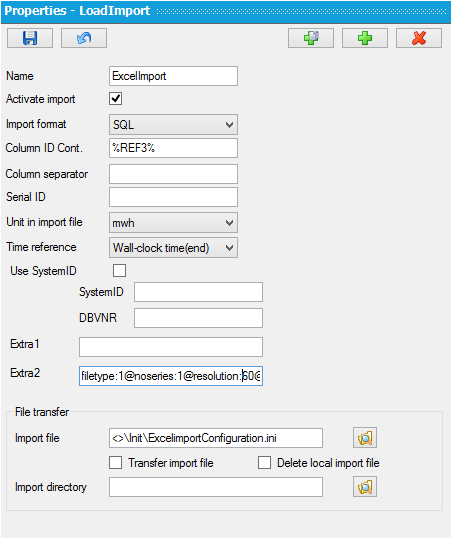The width and height of the screenshot is (452, 539).
Task: Click the copy entry plus icon
Action: 311,38
